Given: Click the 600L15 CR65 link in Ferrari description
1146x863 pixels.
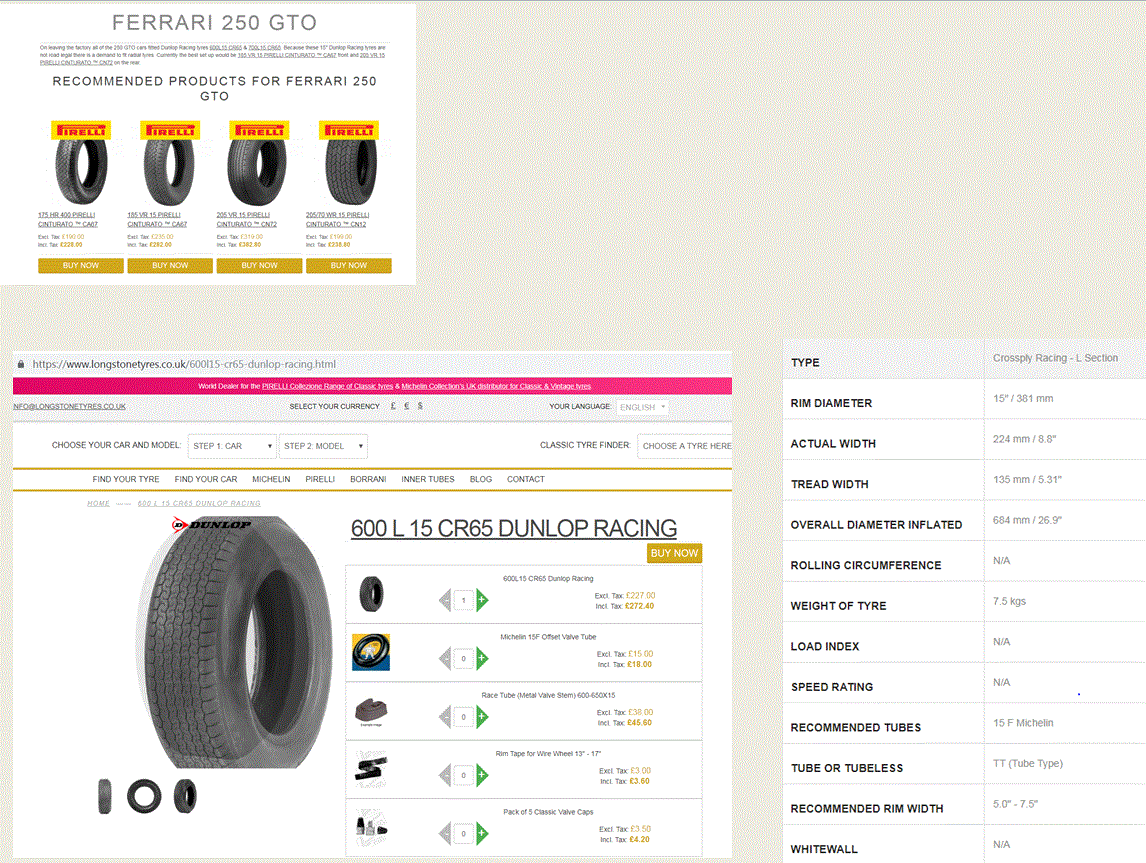Looking at the screenshot, I should (225, 47).
